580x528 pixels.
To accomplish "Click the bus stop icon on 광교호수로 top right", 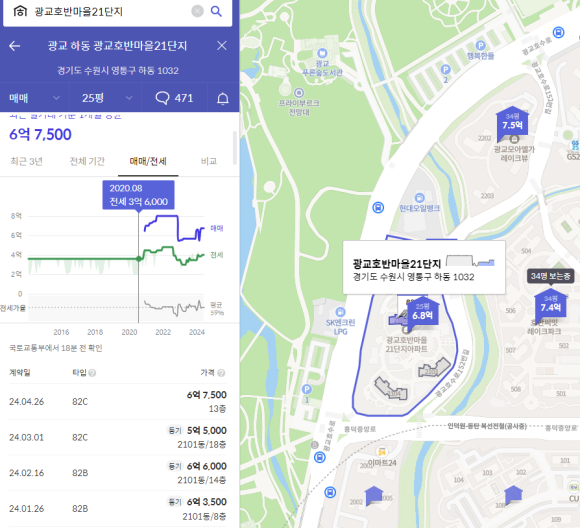I will click(559, 33).
